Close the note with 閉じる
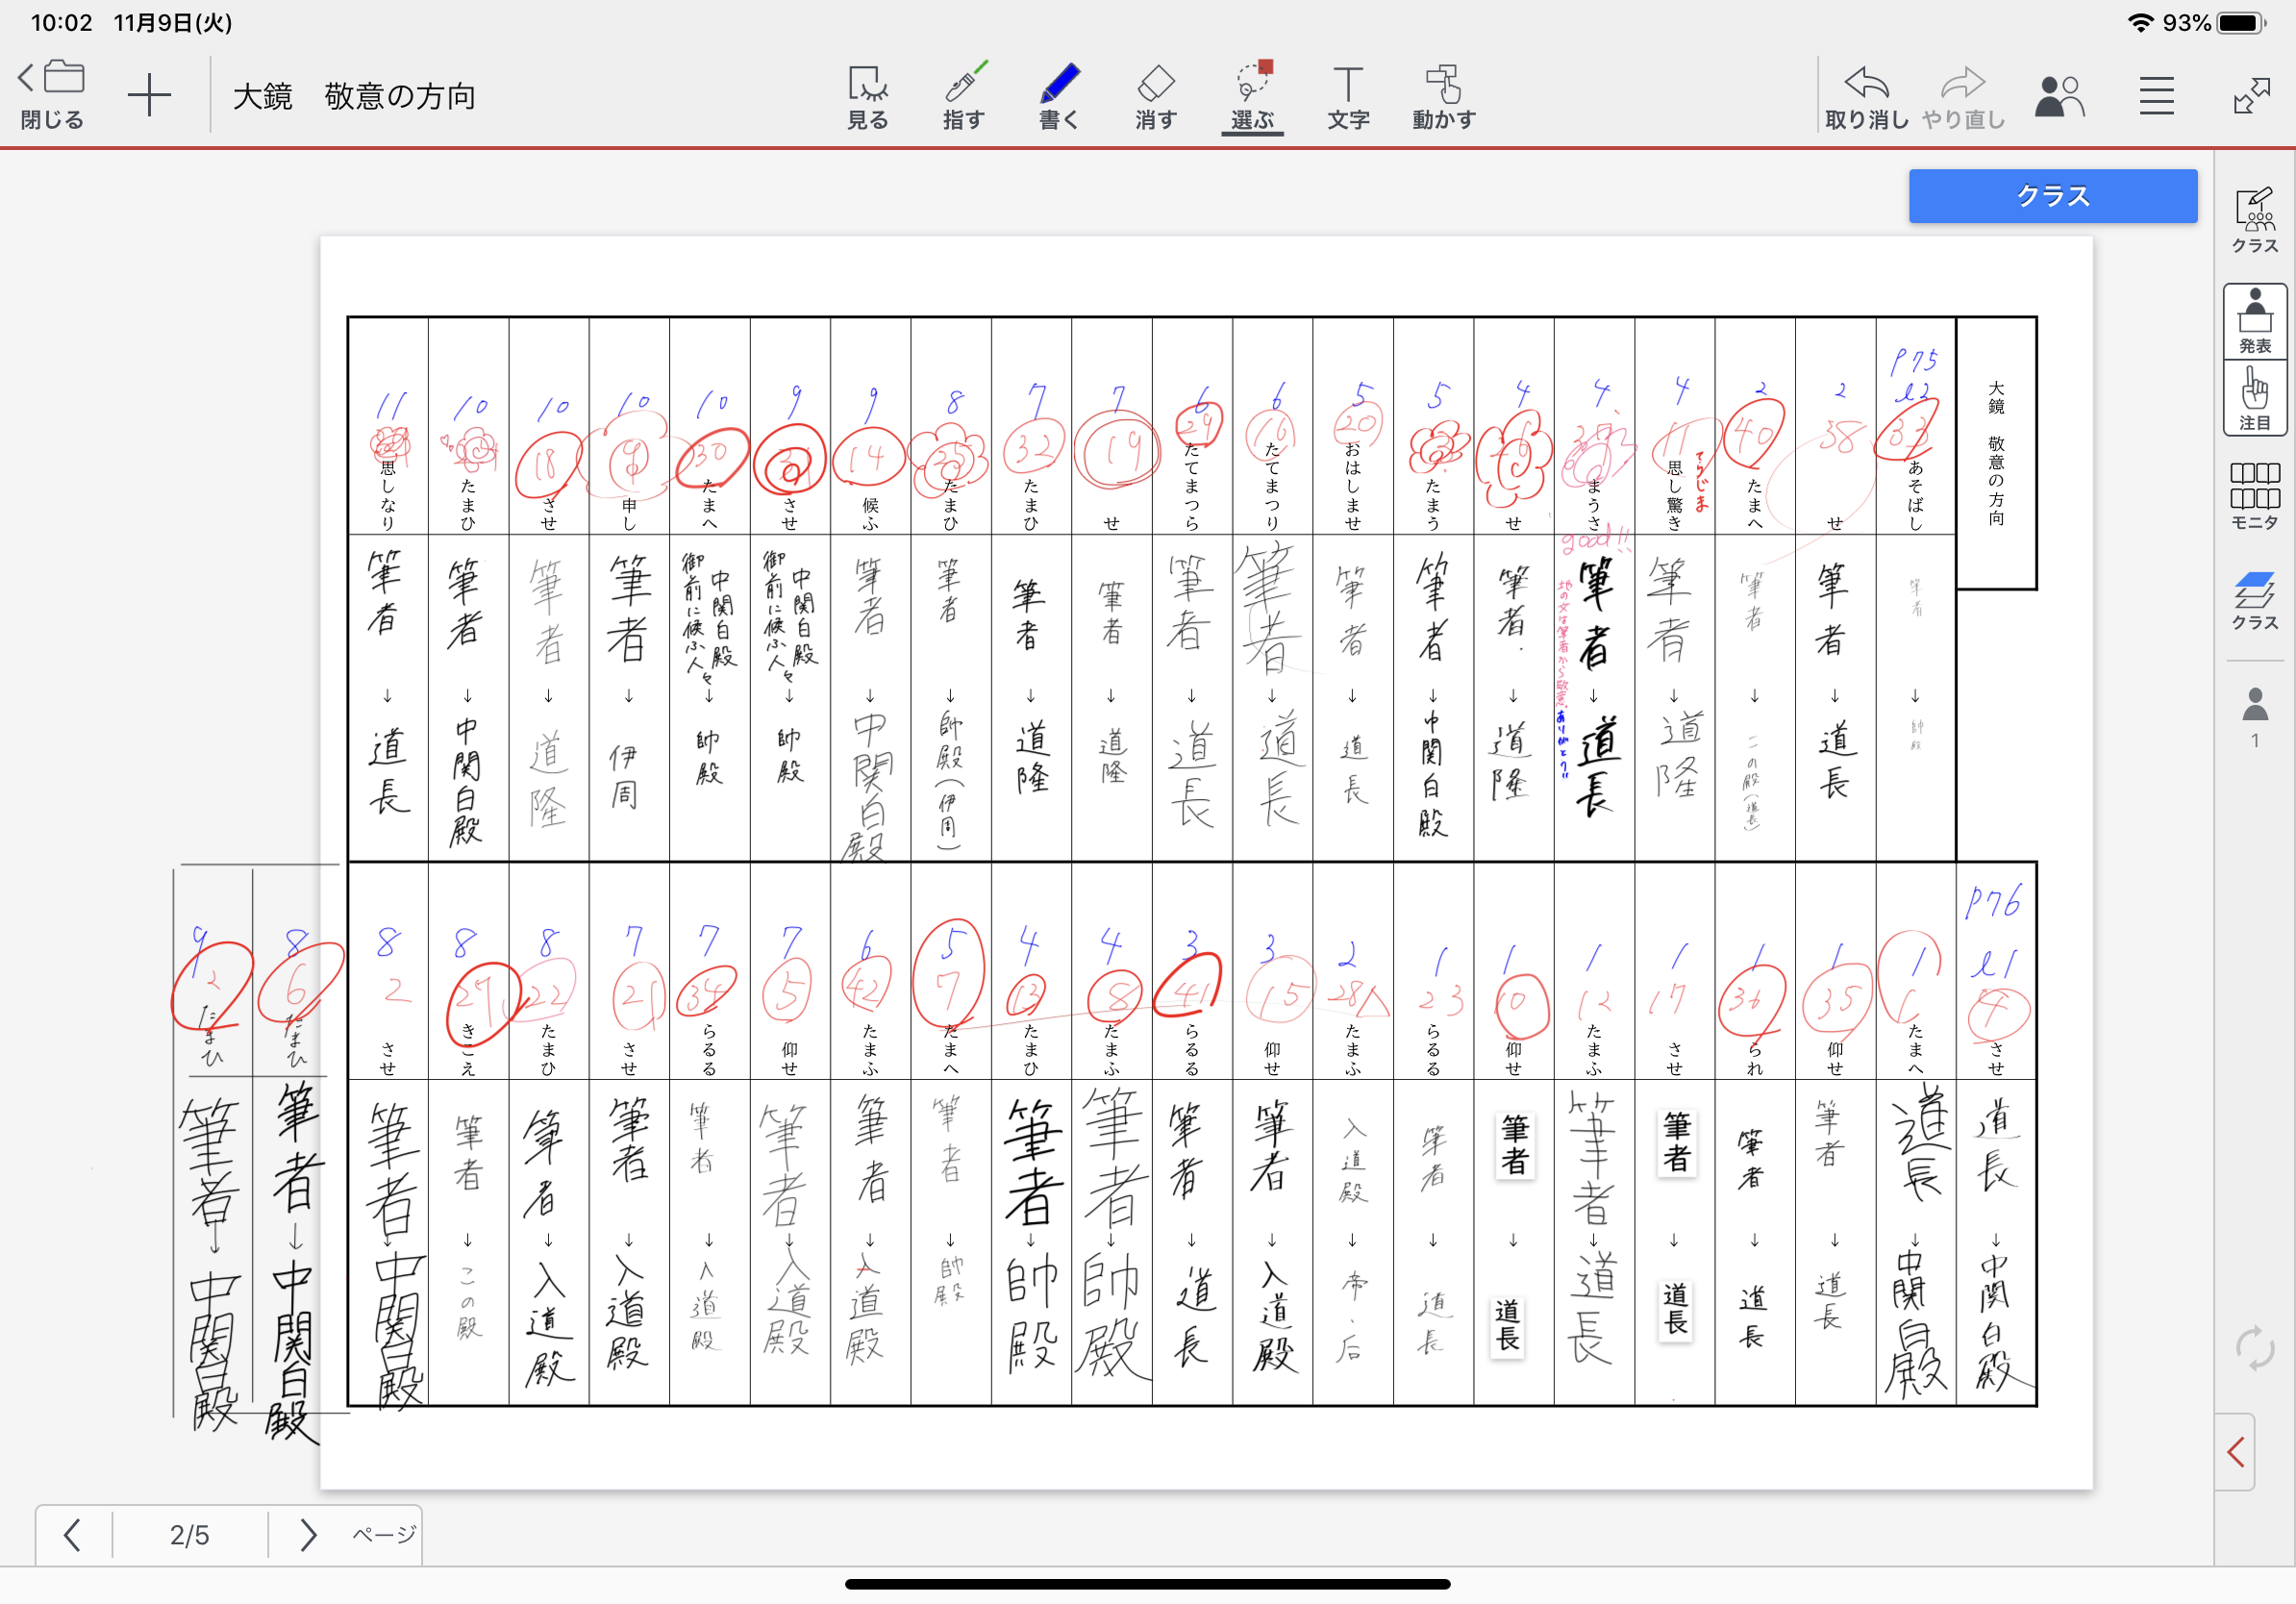 coord(52,97)
